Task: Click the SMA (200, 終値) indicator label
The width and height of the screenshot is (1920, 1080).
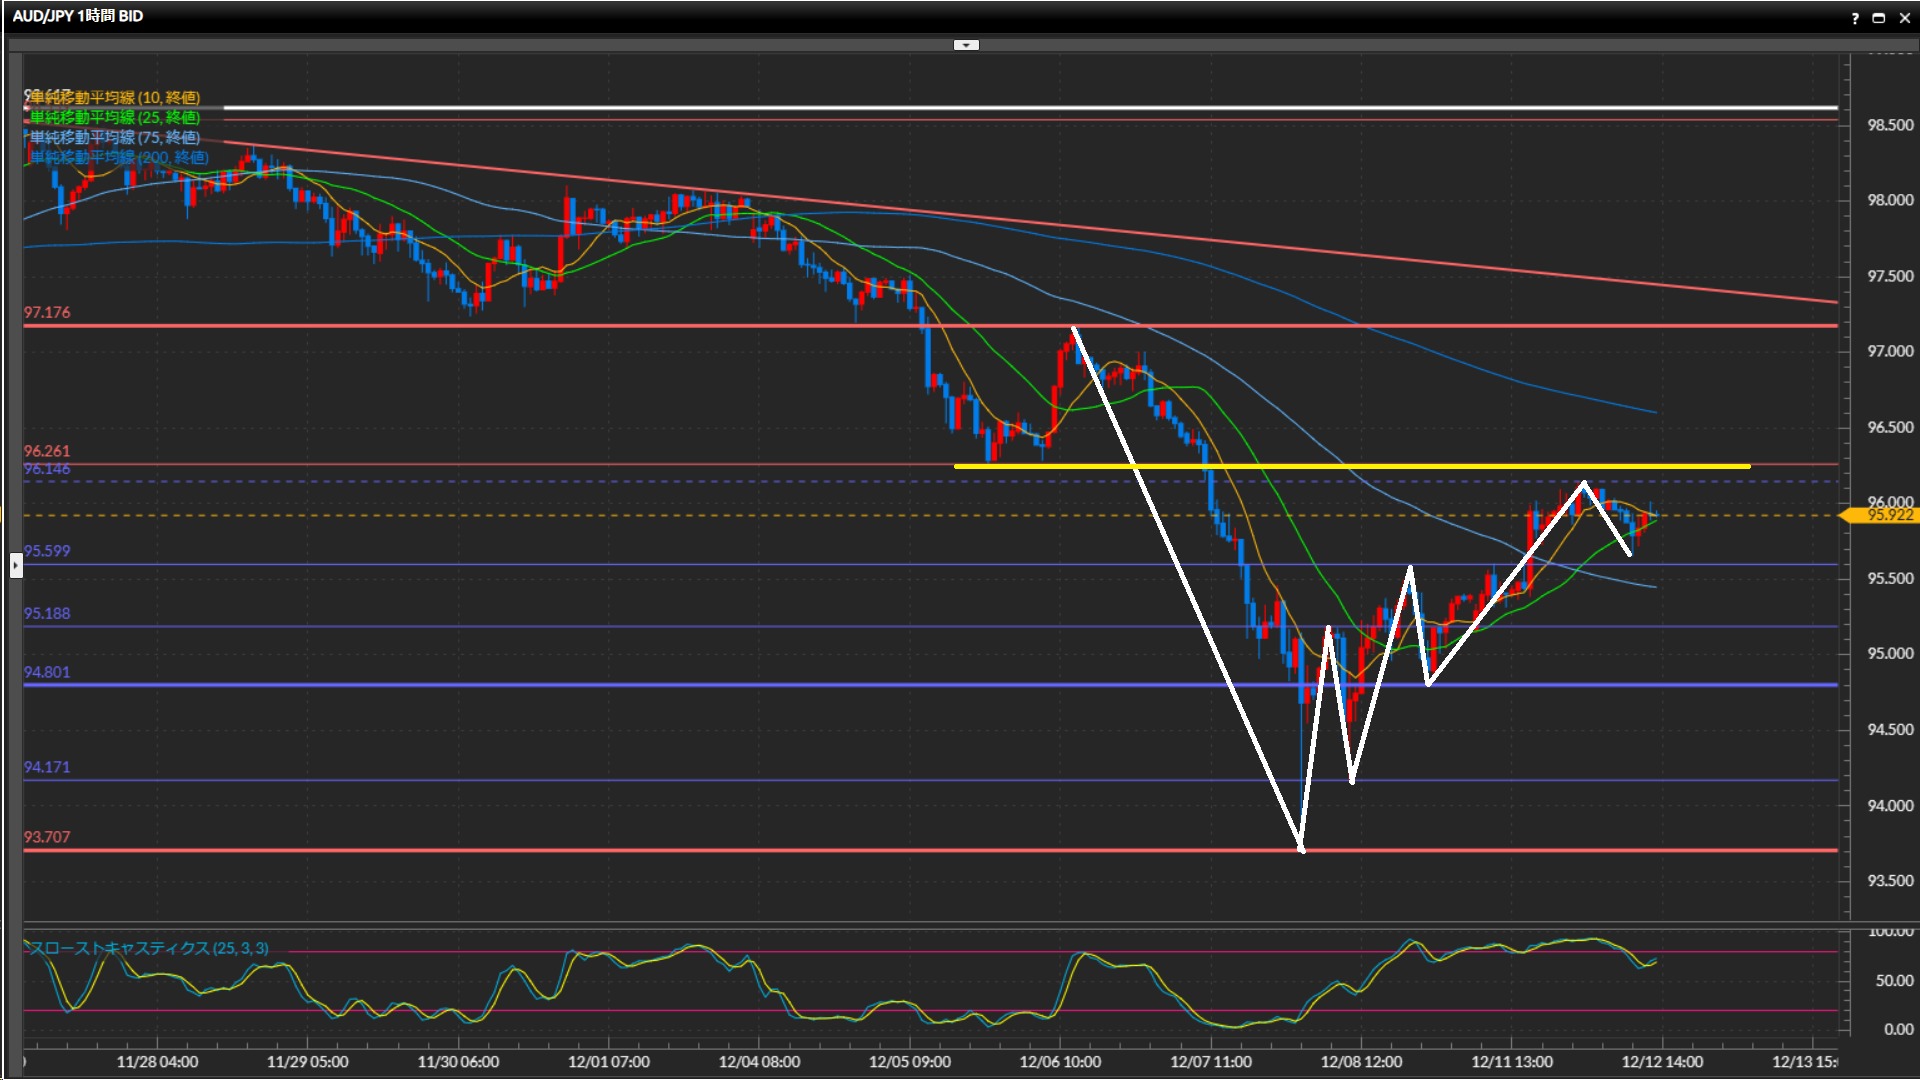Action: 119,157
